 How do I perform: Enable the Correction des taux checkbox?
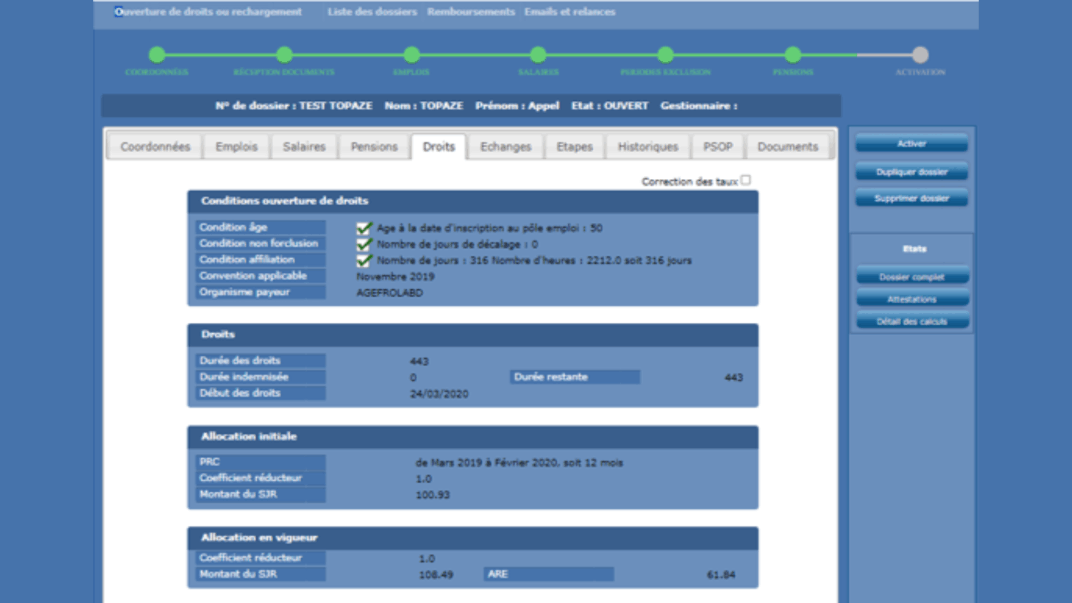pos(745,180)
